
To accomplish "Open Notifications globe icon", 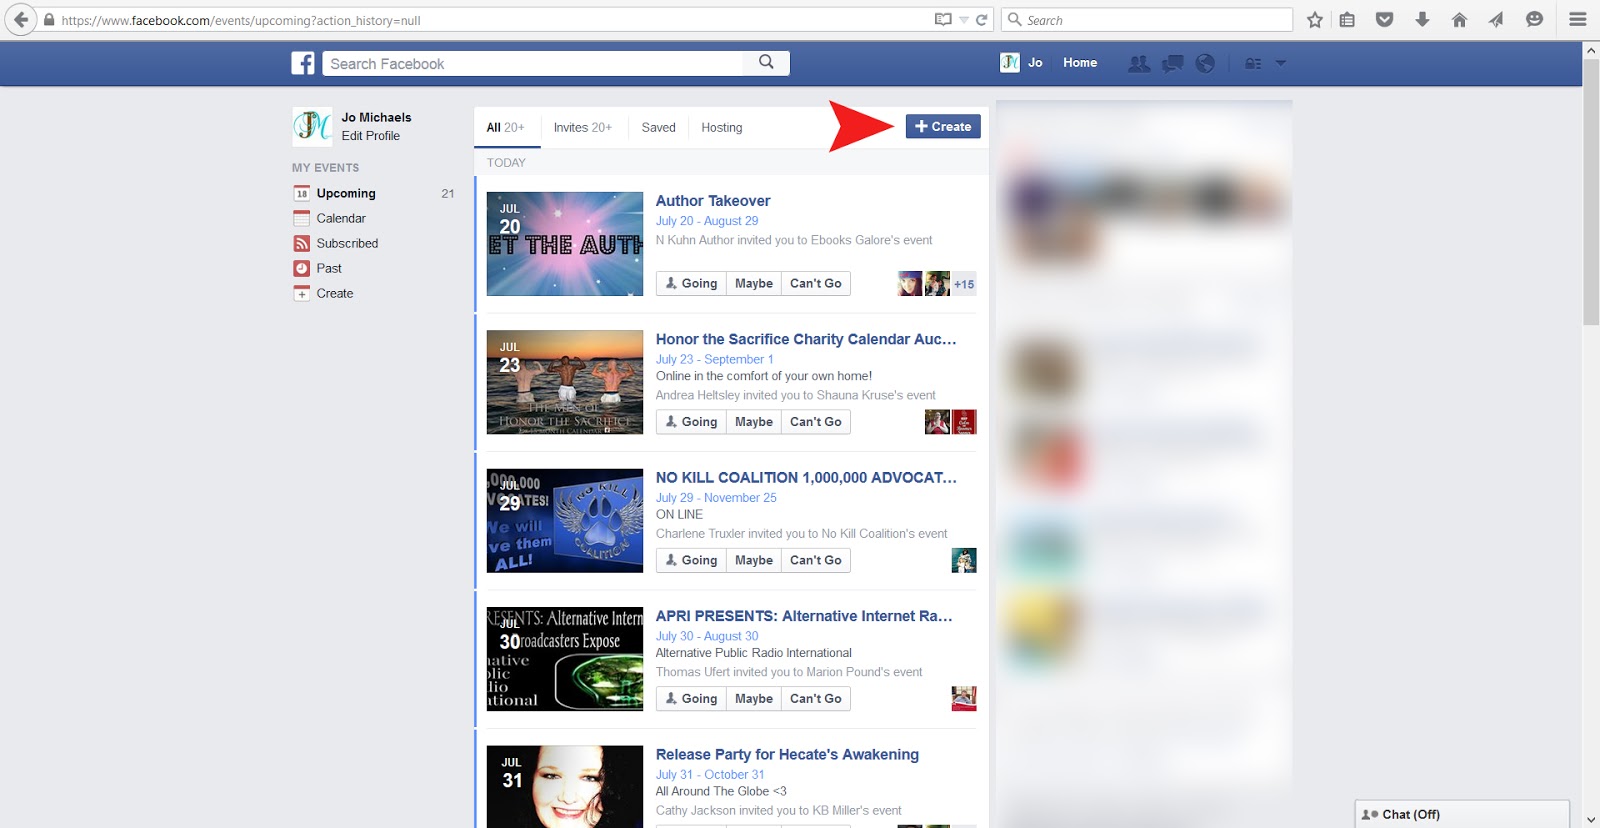I will pyautogui.click(x=1205, y=63).
